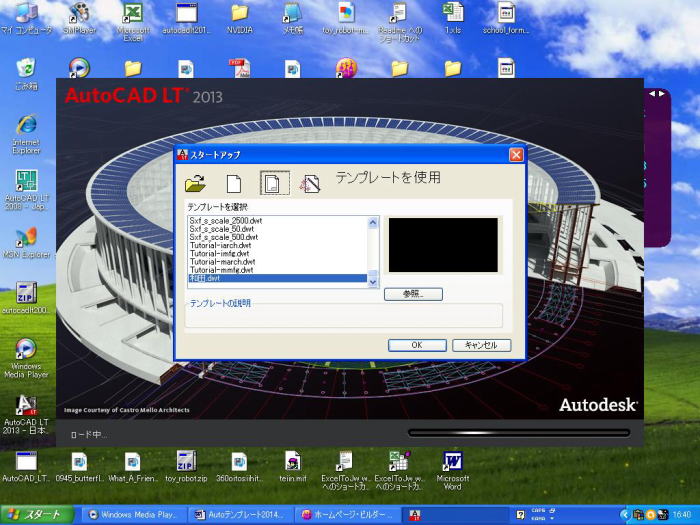Image resolution: width=700 pixels, height=525 pixels.
Task: Select the highlighted last .dwt template row
Action: pyautogui.click(x=277, y=278)
